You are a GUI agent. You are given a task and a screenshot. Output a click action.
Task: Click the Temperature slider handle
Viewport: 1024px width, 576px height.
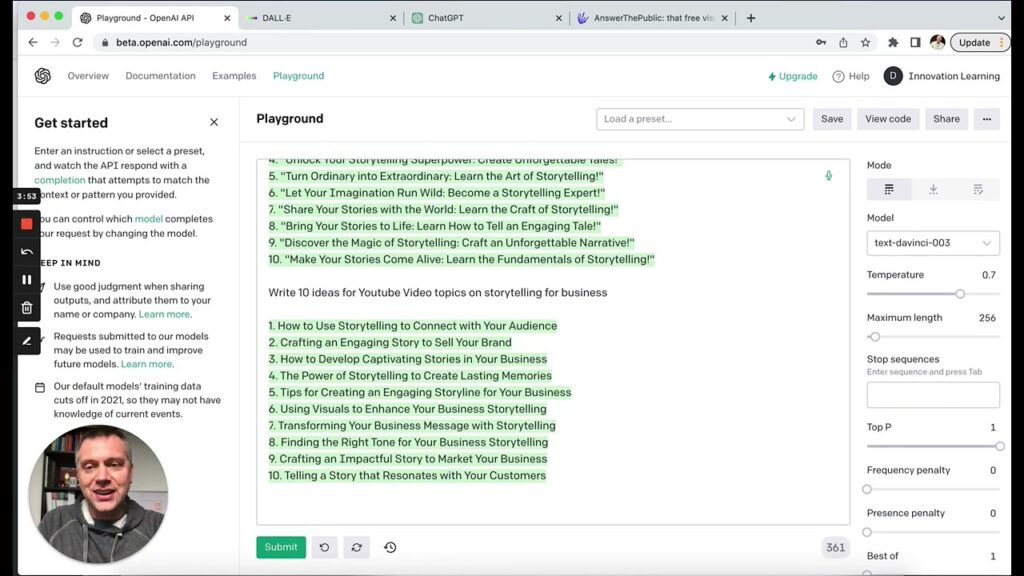[x=960, y=294]
